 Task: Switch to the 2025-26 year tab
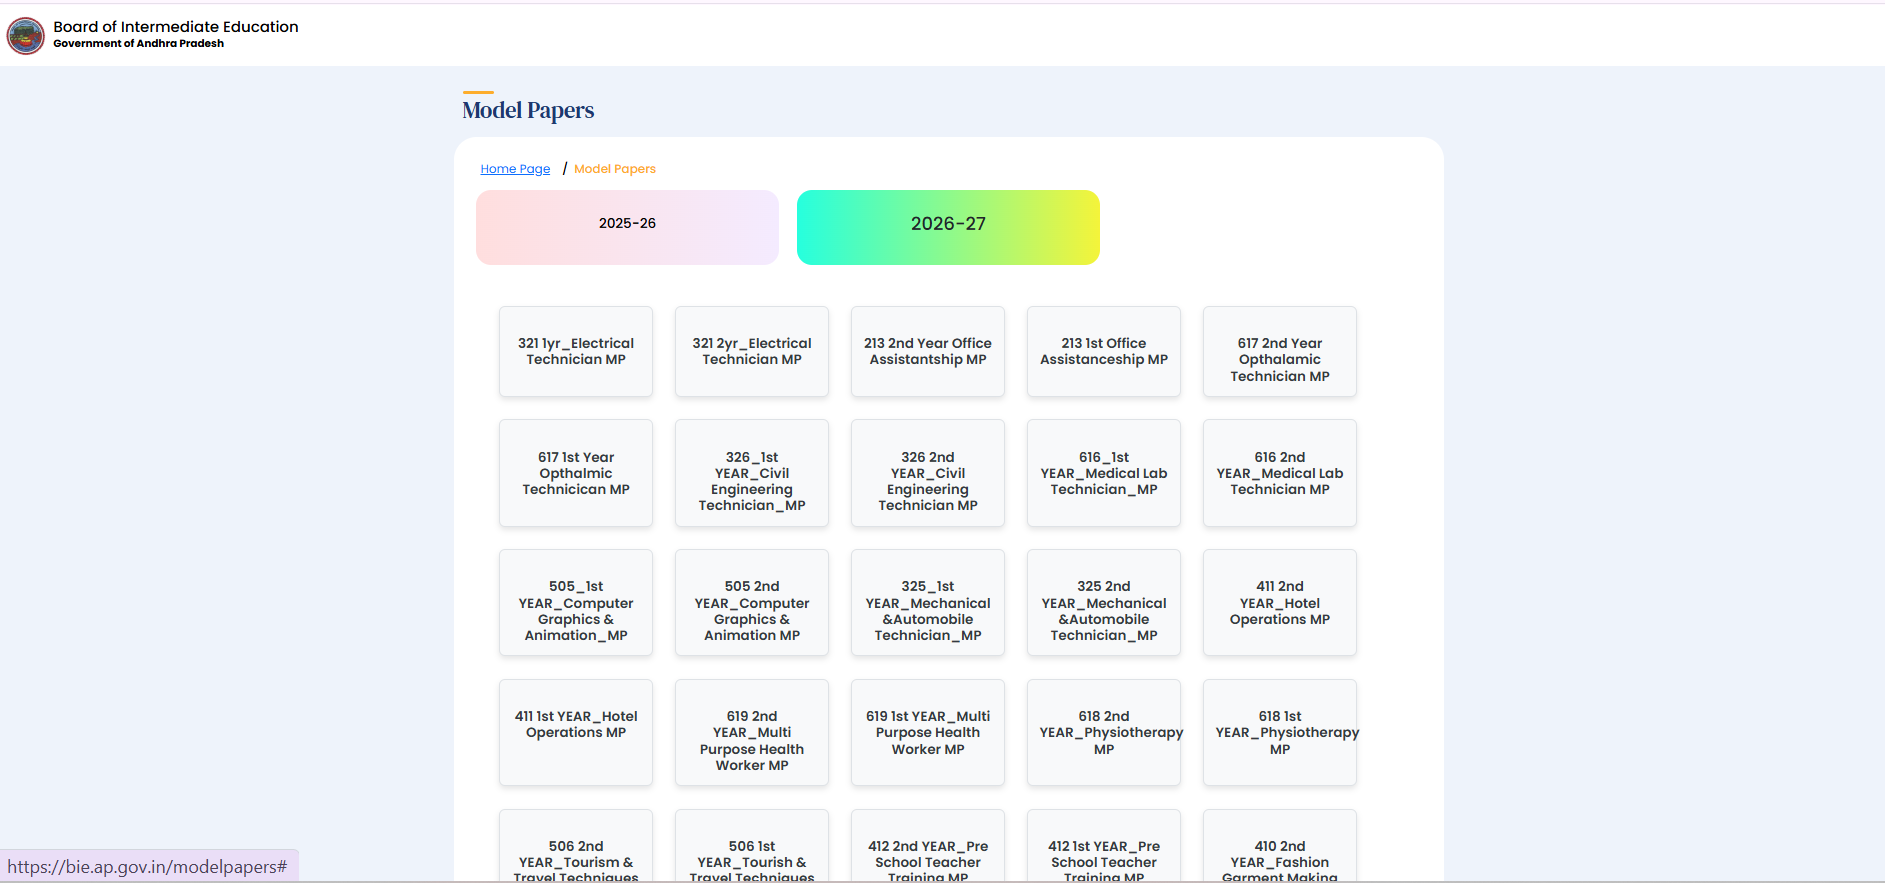pos(627,227)
